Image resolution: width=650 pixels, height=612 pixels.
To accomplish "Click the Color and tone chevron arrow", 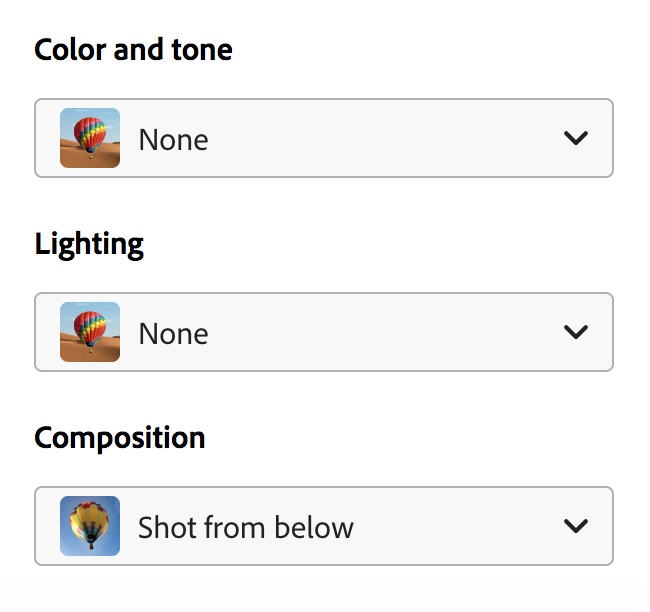I will 576,138.
